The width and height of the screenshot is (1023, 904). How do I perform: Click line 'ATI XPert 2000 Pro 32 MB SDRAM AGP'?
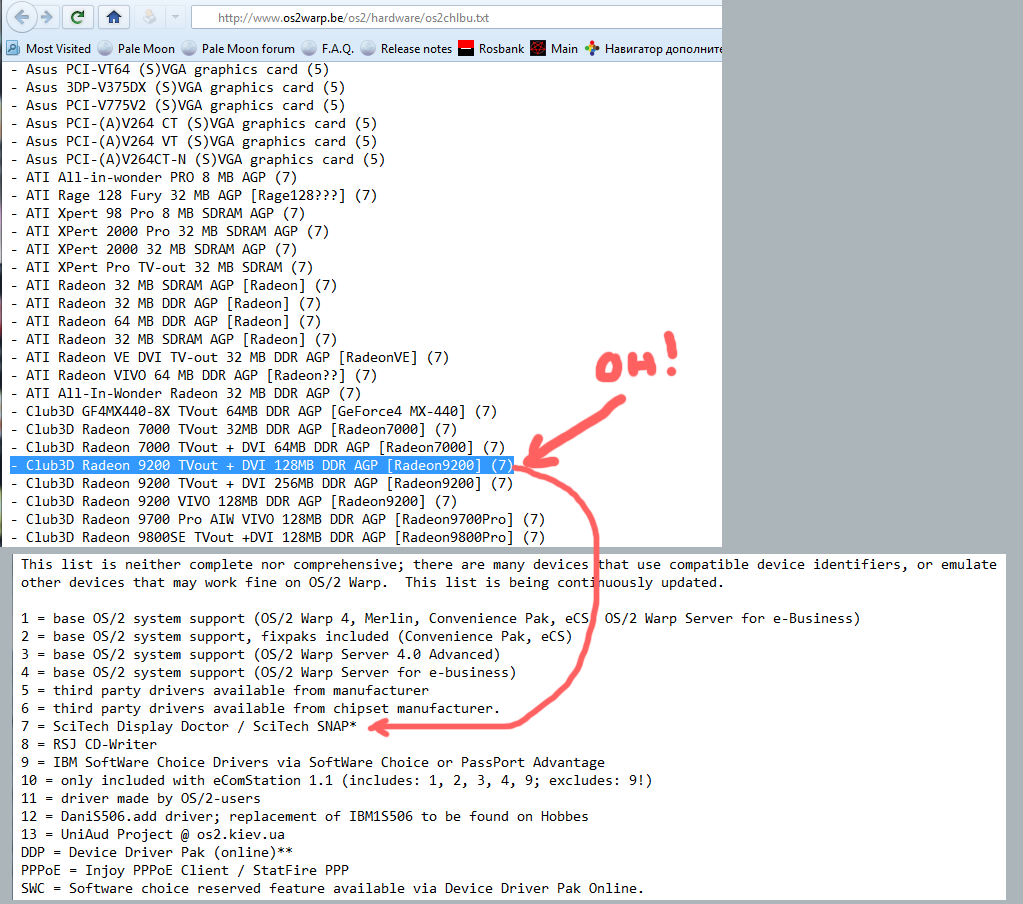[170, 232]
